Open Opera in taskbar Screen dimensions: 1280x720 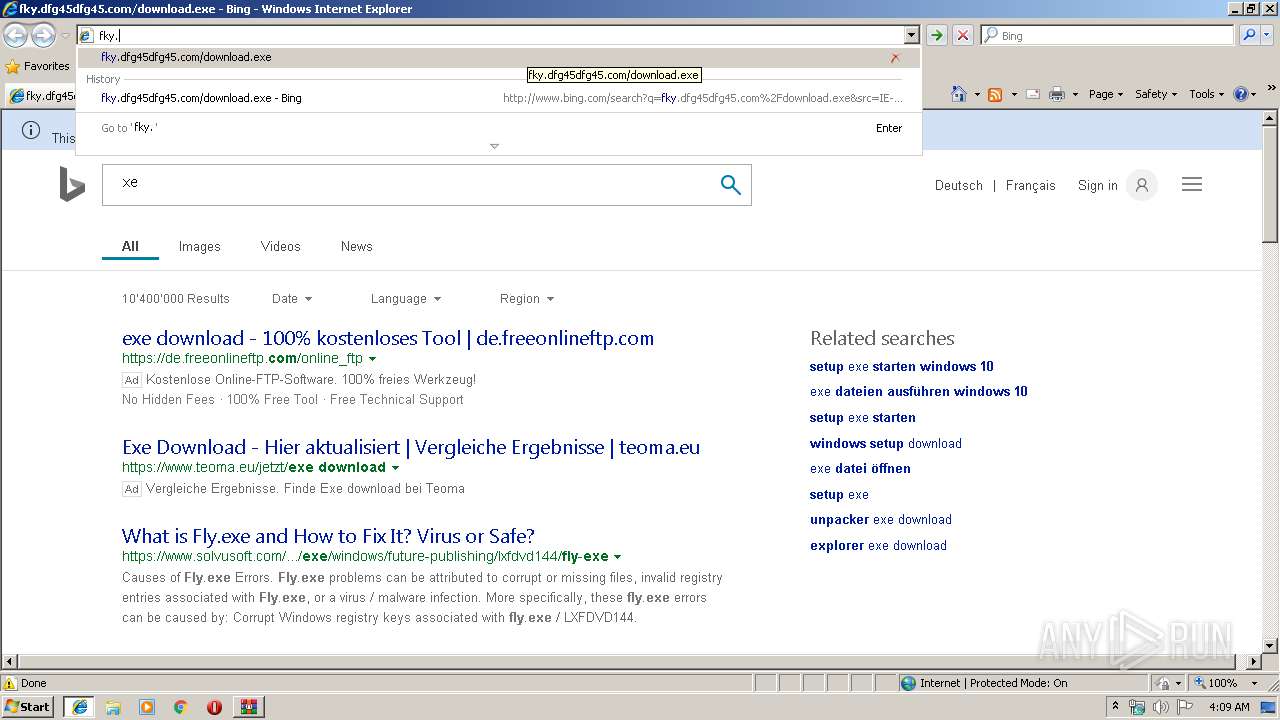(x=214, y=707)
